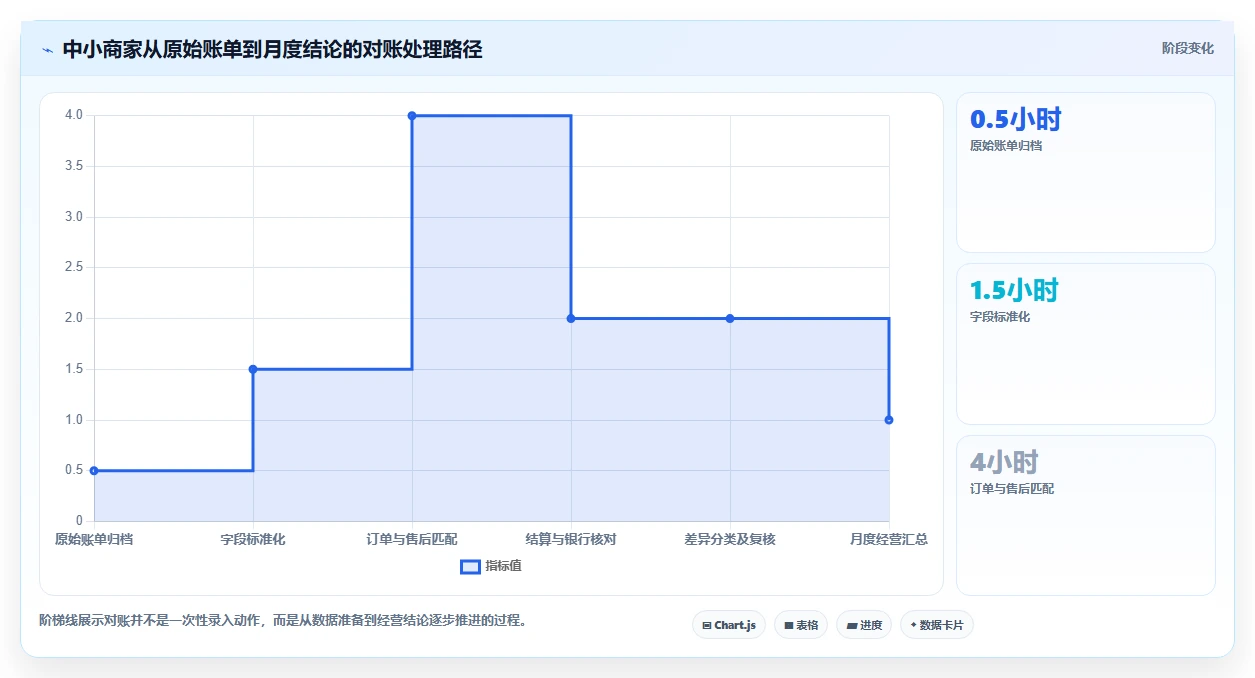The image size is (1255, 678).
Task: Click the footnote starting with 阶梯线展示对账
Action: 282,620
